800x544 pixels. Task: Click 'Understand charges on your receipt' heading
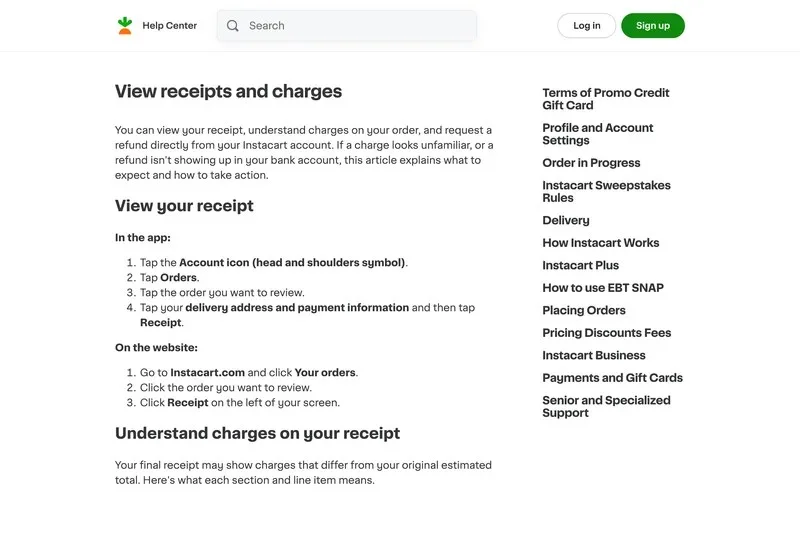pyautogui.click(x=257, y=433)
